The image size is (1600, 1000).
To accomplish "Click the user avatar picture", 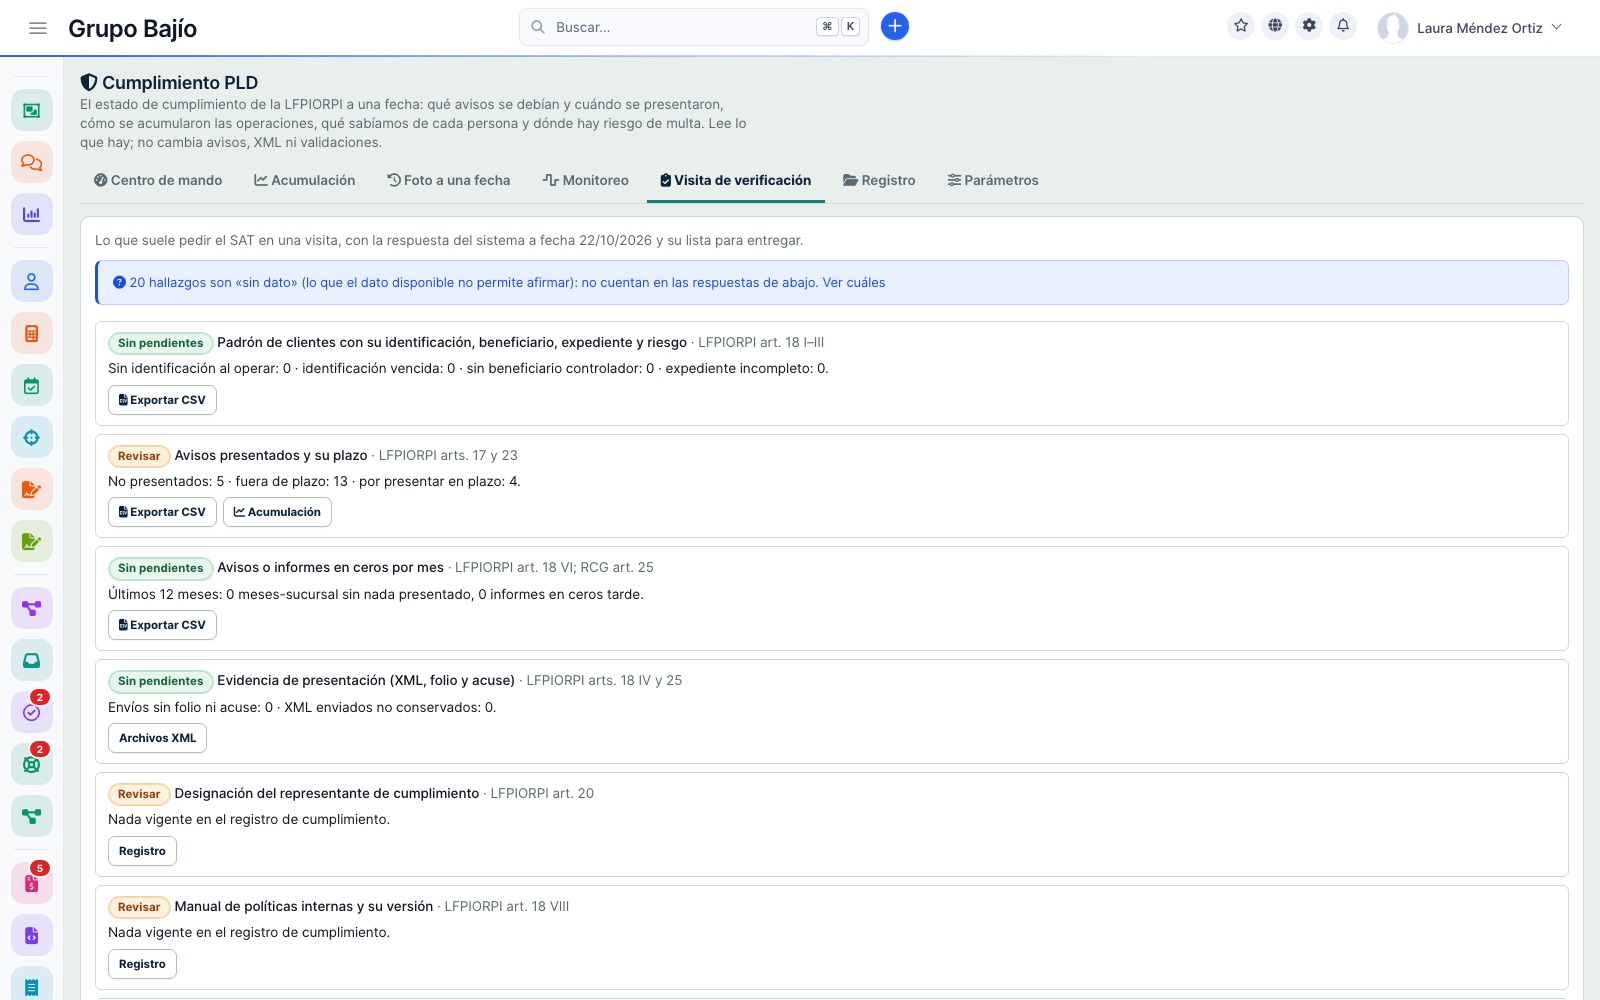I will click(x=1393, y=28).
